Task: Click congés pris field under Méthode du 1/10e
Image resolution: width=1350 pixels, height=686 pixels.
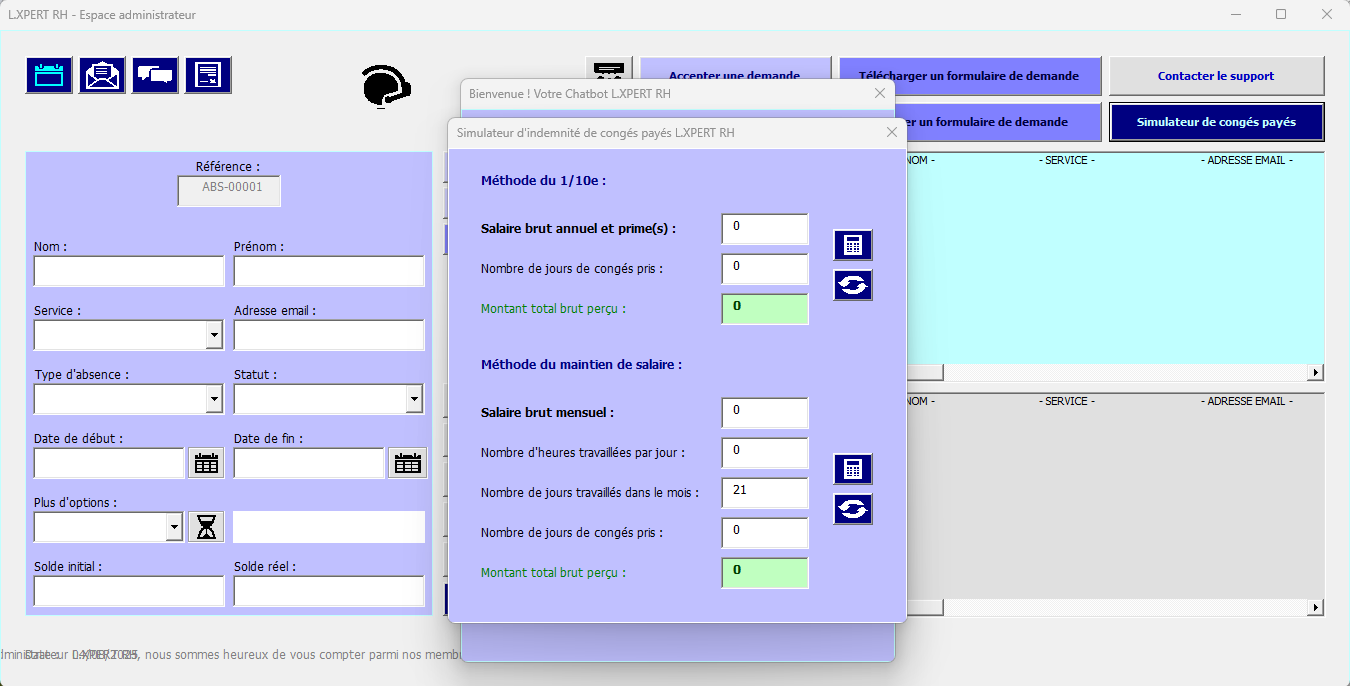Action: point(765,269)
